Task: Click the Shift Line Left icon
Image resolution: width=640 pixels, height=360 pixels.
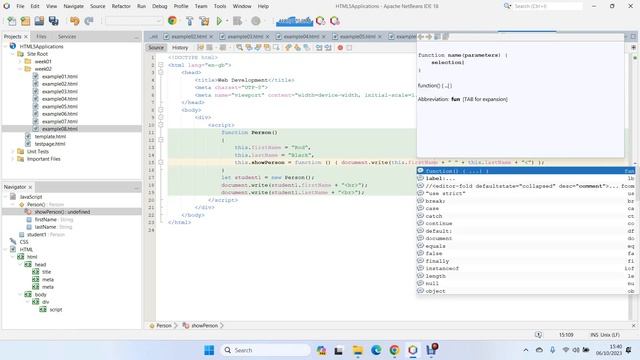Action: click(319, 48)
